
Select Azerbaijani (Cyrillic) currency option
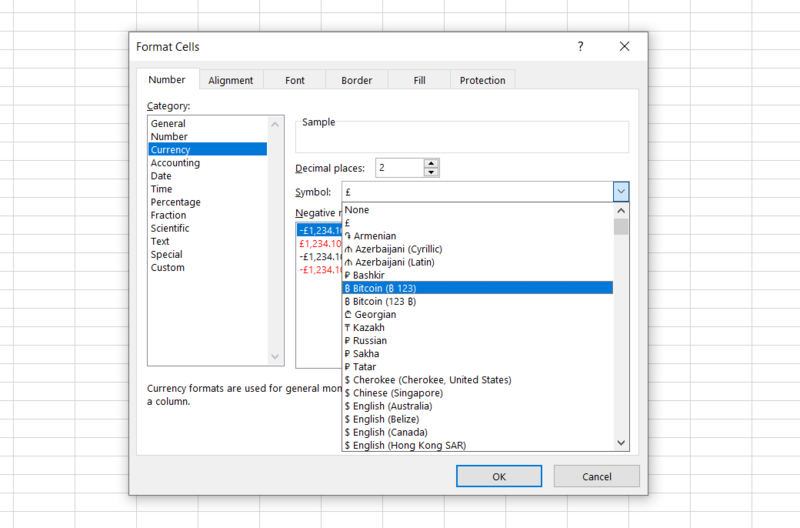pyautogui.click(x=478, y=249)
